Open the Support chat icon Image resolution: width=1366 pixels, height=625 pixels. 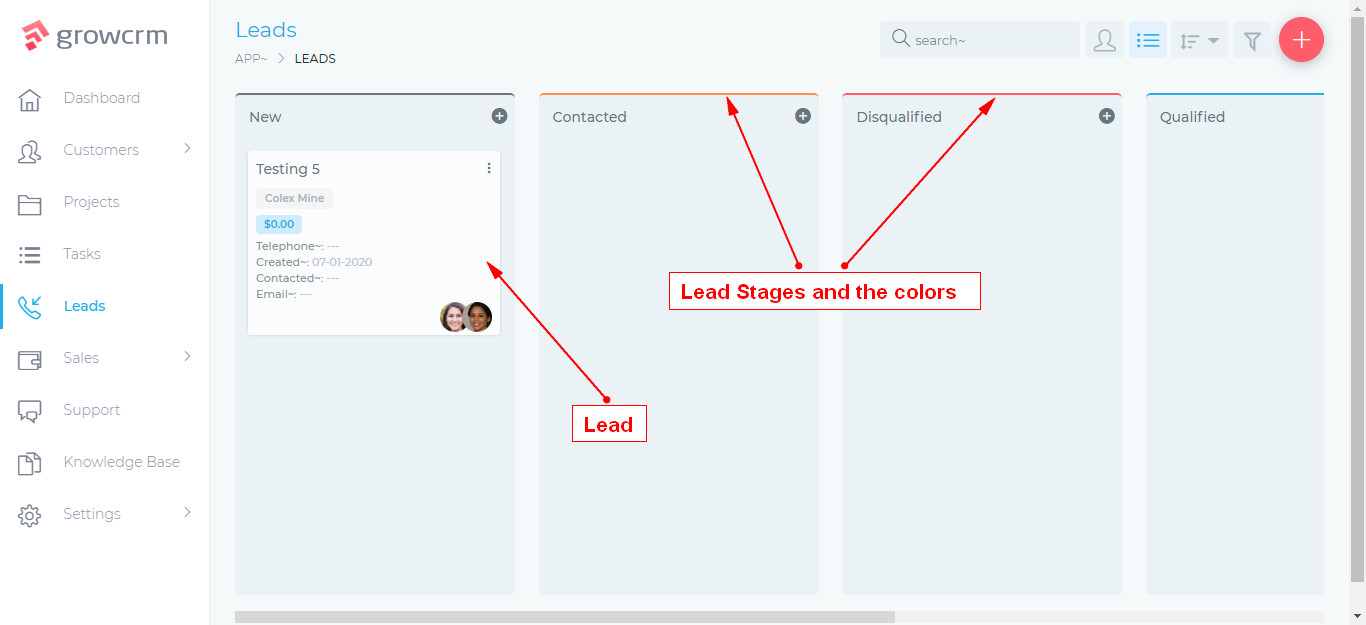(29, 409)
